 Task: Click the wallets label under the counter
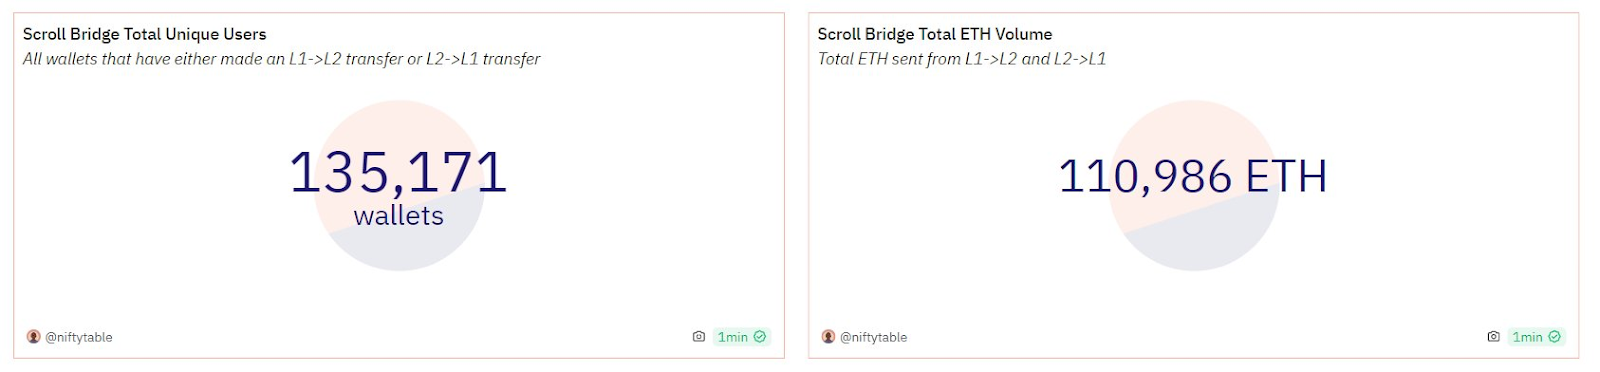pos(399,216)
